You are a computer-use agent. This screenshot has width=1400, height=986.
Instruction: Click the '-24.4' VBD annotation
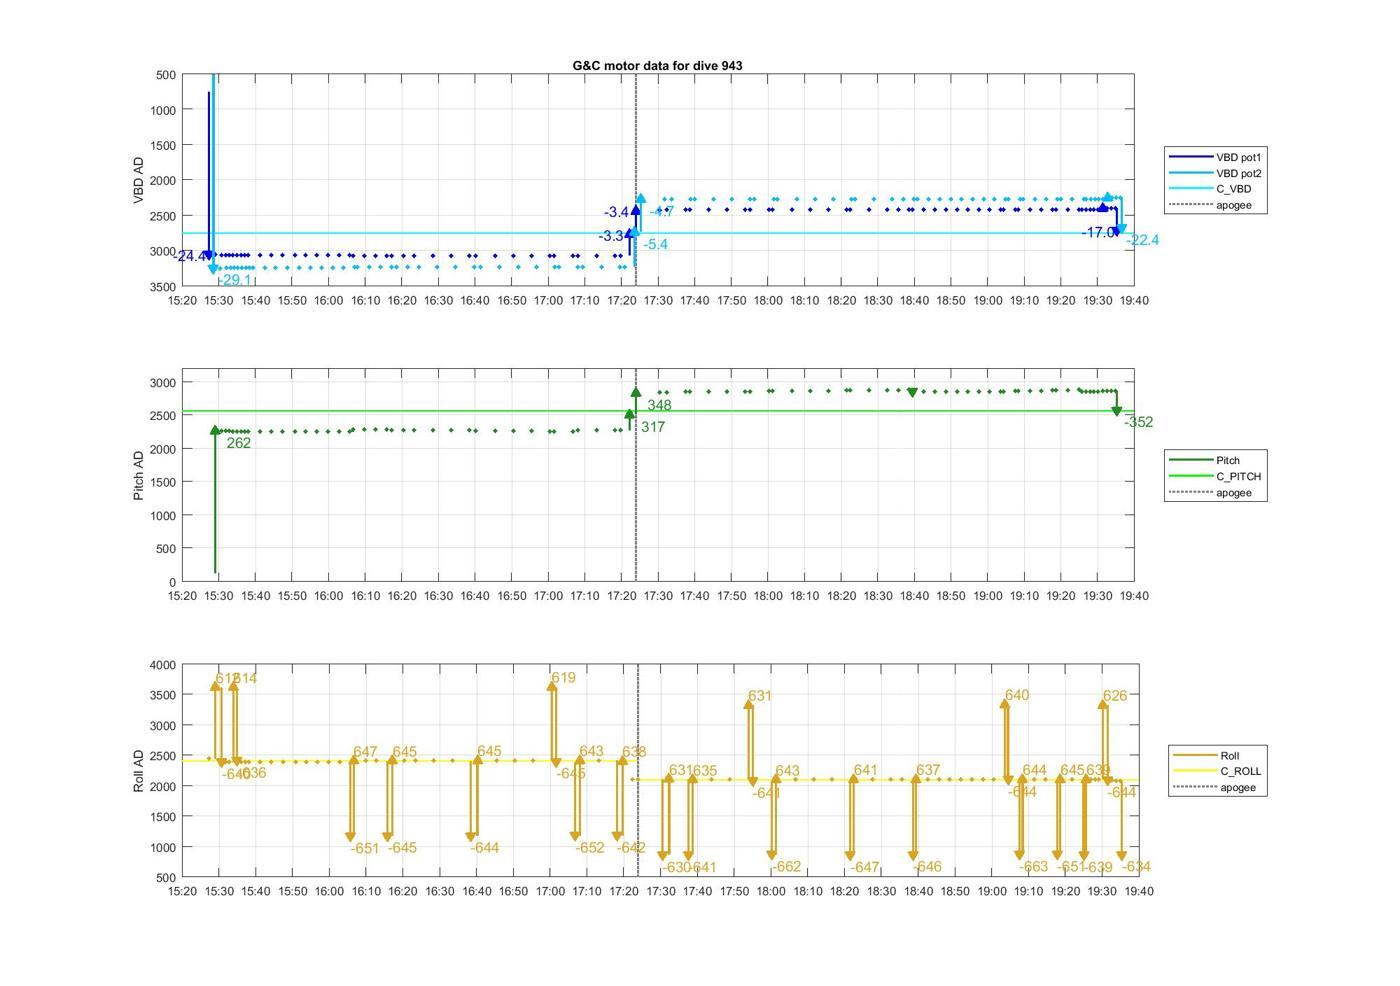point(190,257)
